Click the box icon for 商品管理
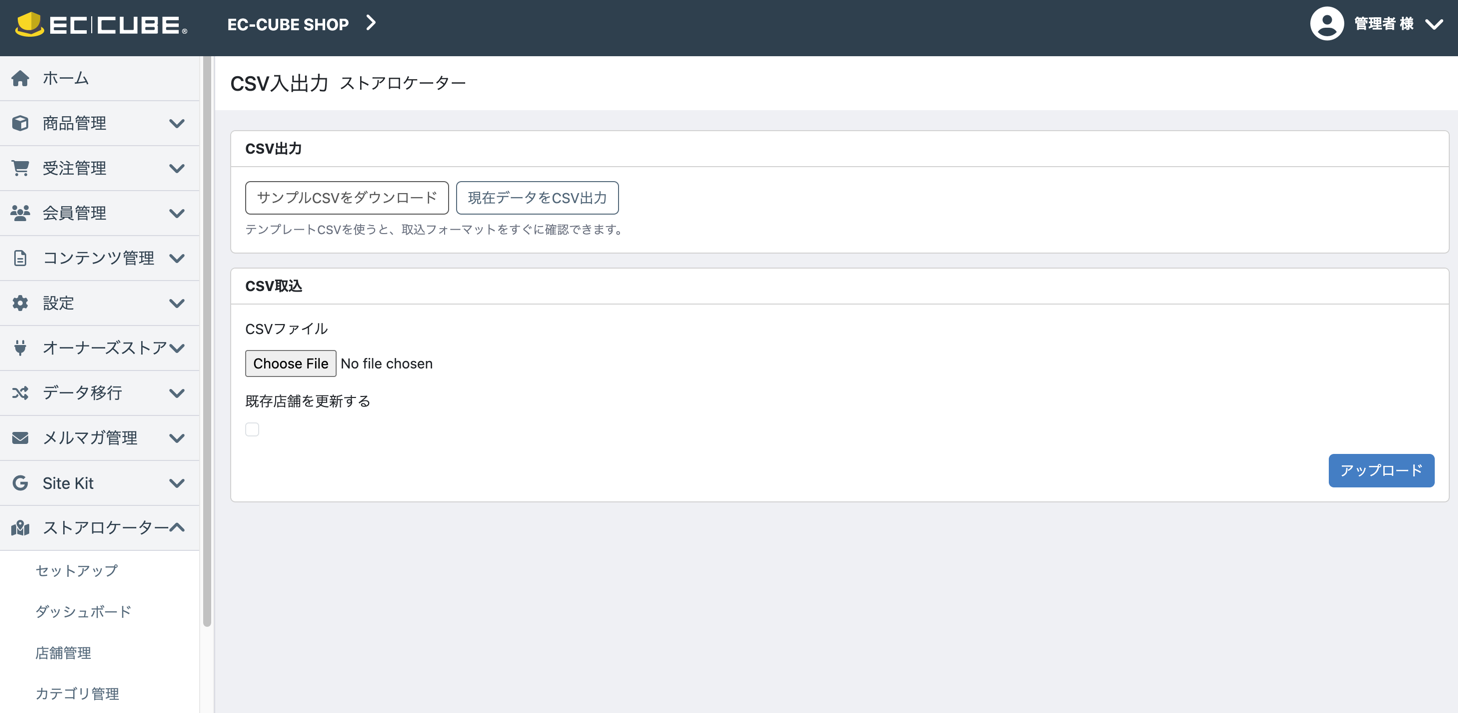The image size is (1458, 713). [20, 123]
